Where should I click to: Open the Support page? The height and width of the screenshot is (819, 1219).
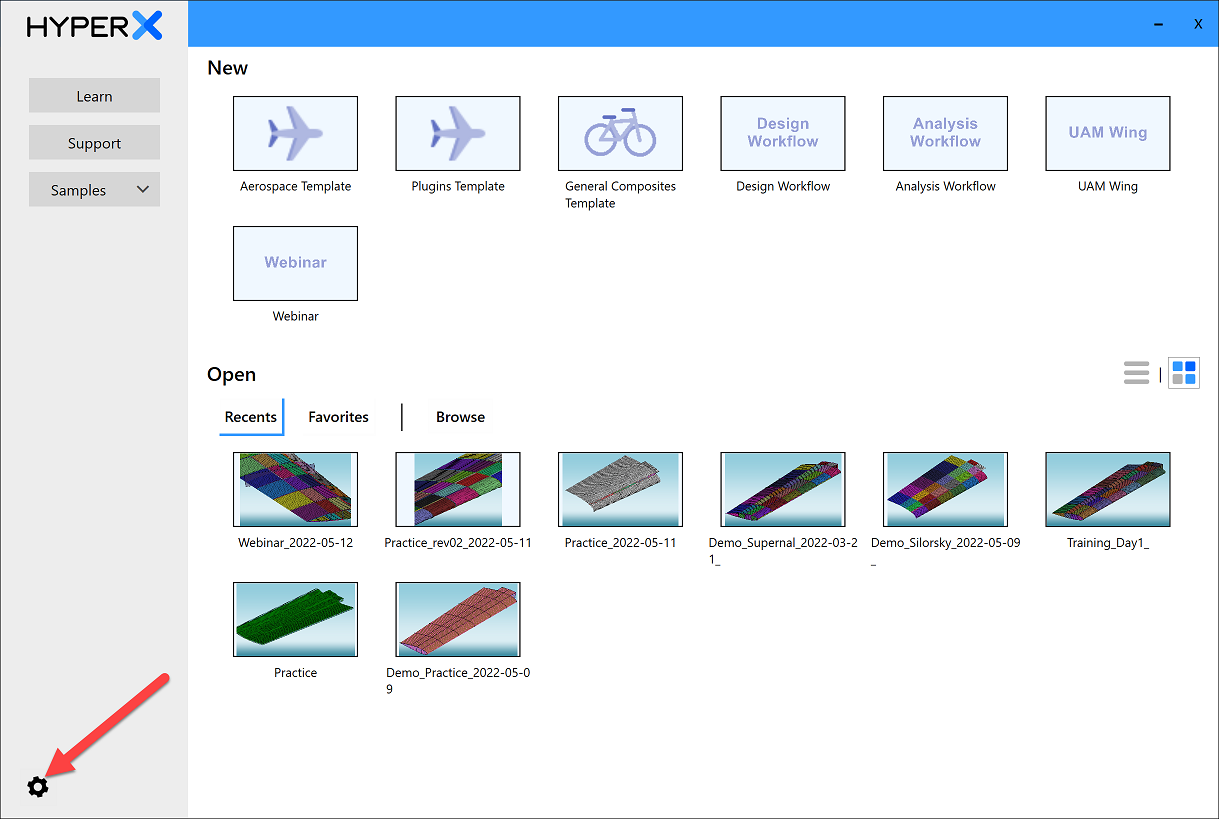[94, 143]
